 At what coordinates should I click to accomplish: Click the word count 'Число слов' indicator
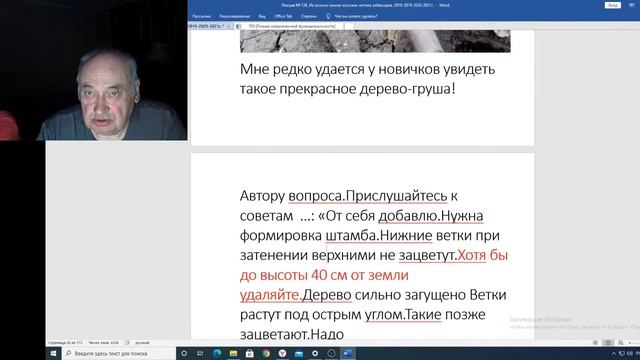pyautogui.click(x=104, y=343)
